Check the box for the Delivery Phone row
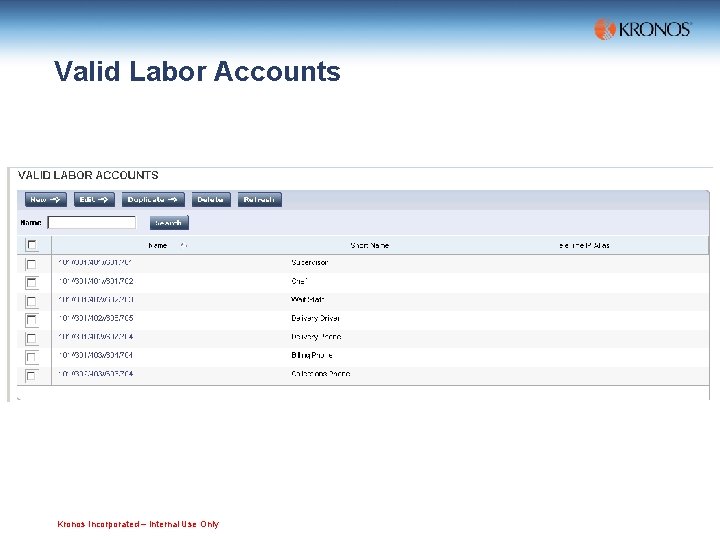The height and width of the screenshot is (540, 720). (x=31, y=338)
